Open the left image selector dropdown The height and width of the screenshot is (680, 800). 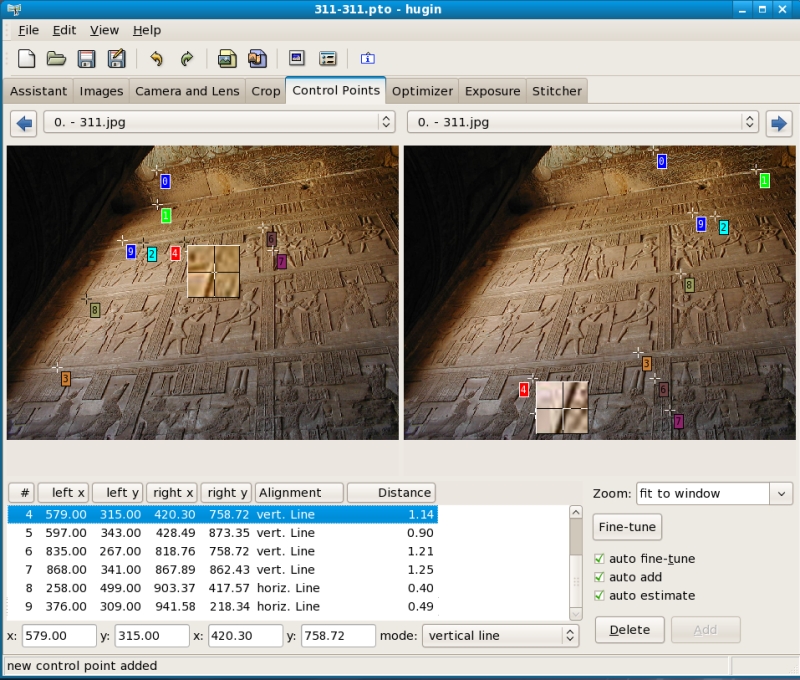[386, 122]
